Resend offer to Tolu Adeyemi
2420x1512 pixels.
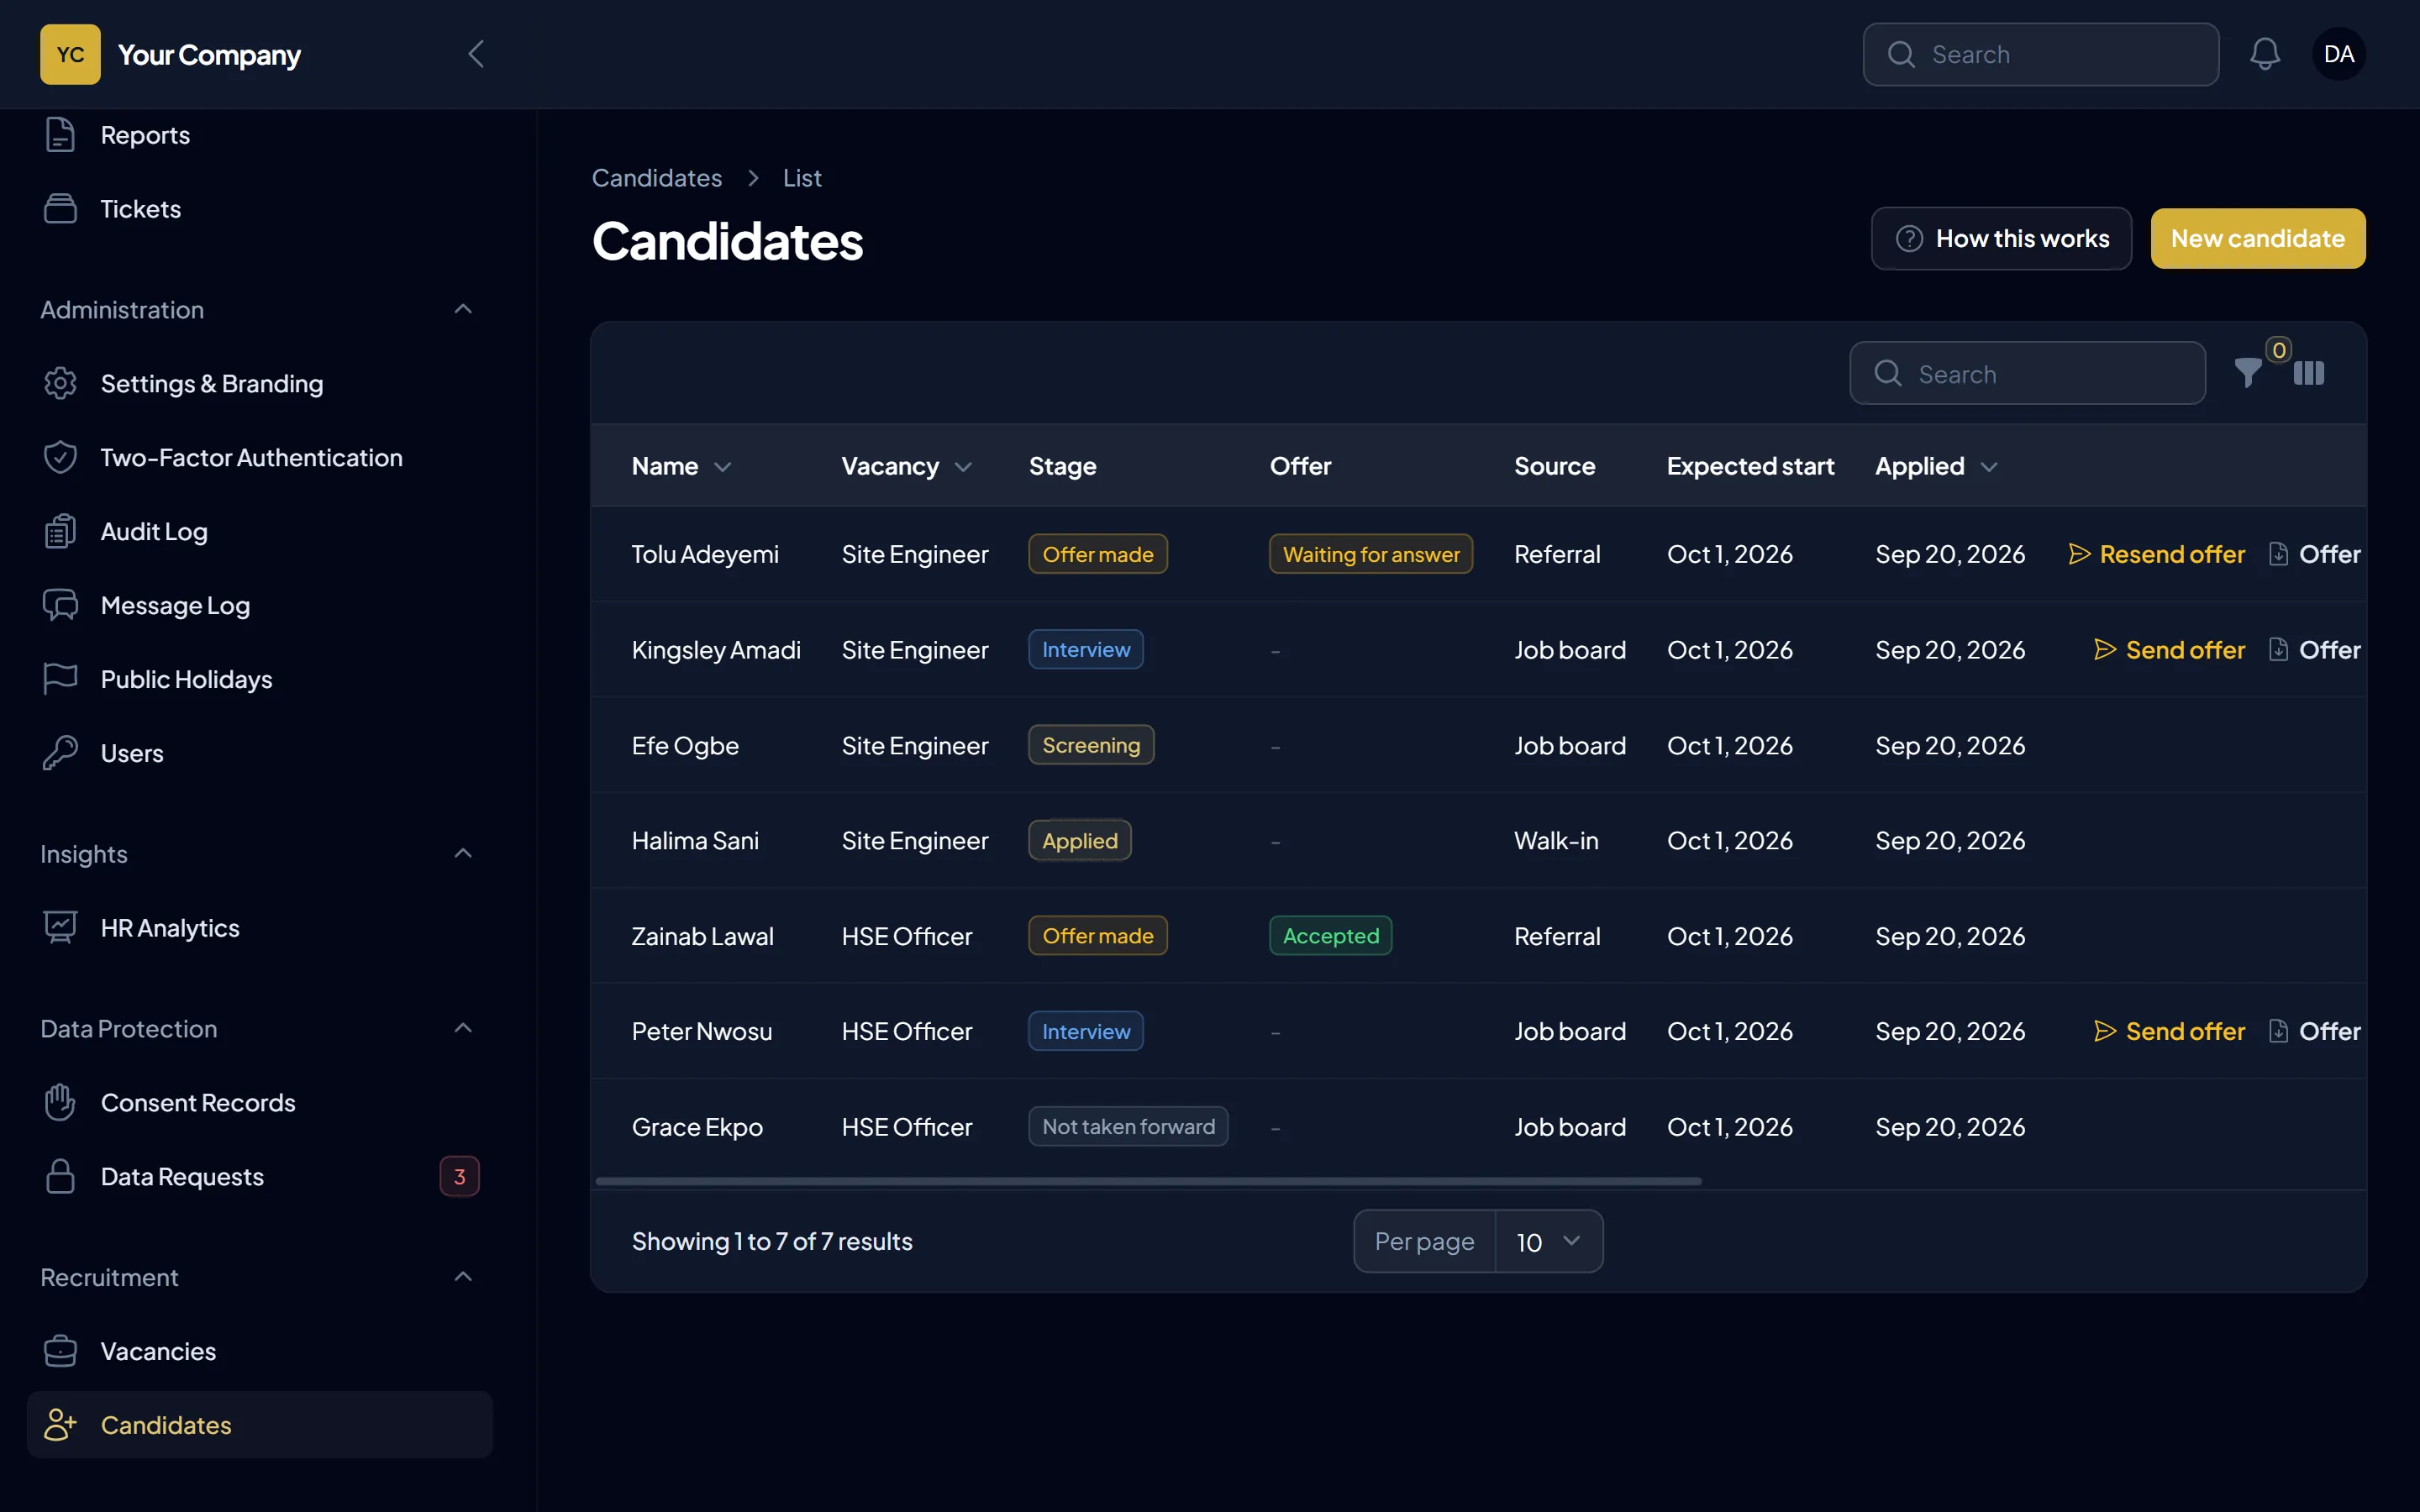[x=2156, y=554]
